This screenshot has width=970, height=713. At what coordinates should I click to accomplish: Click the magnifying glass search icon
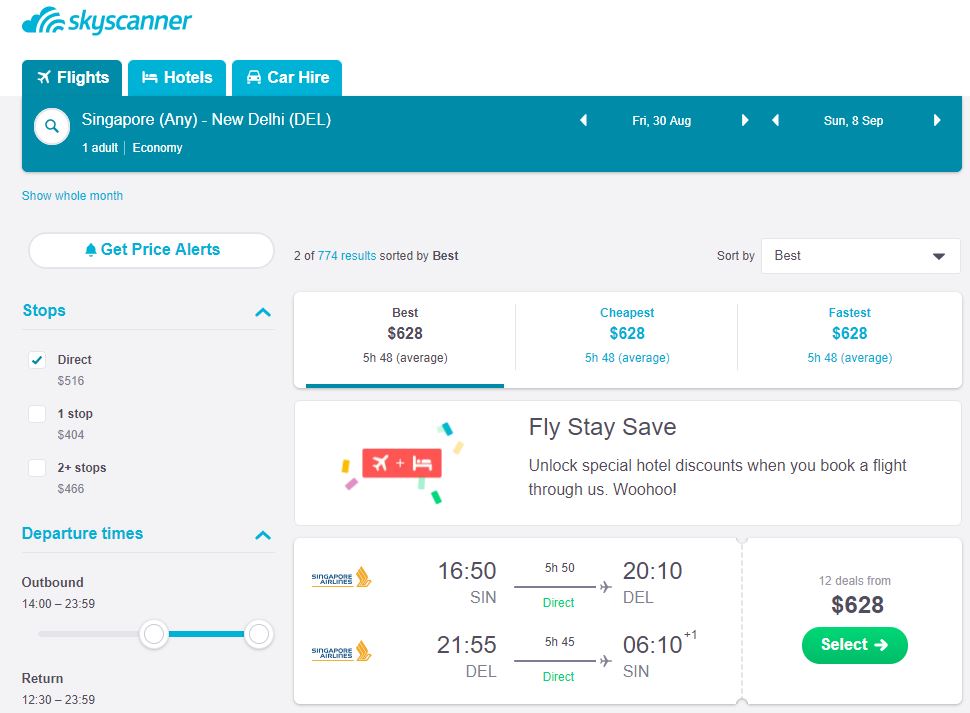(x=51, y=127)
